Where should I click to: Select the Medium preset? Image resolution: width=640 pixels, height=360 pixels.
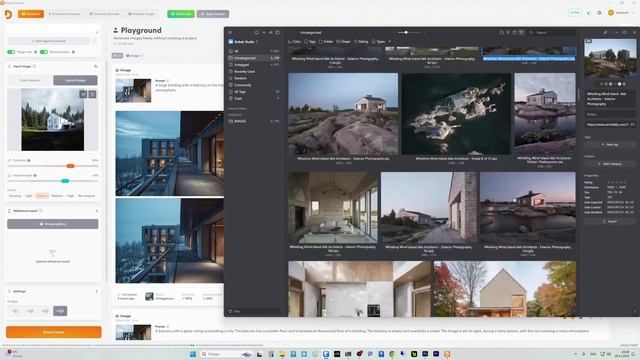[57, 196]
